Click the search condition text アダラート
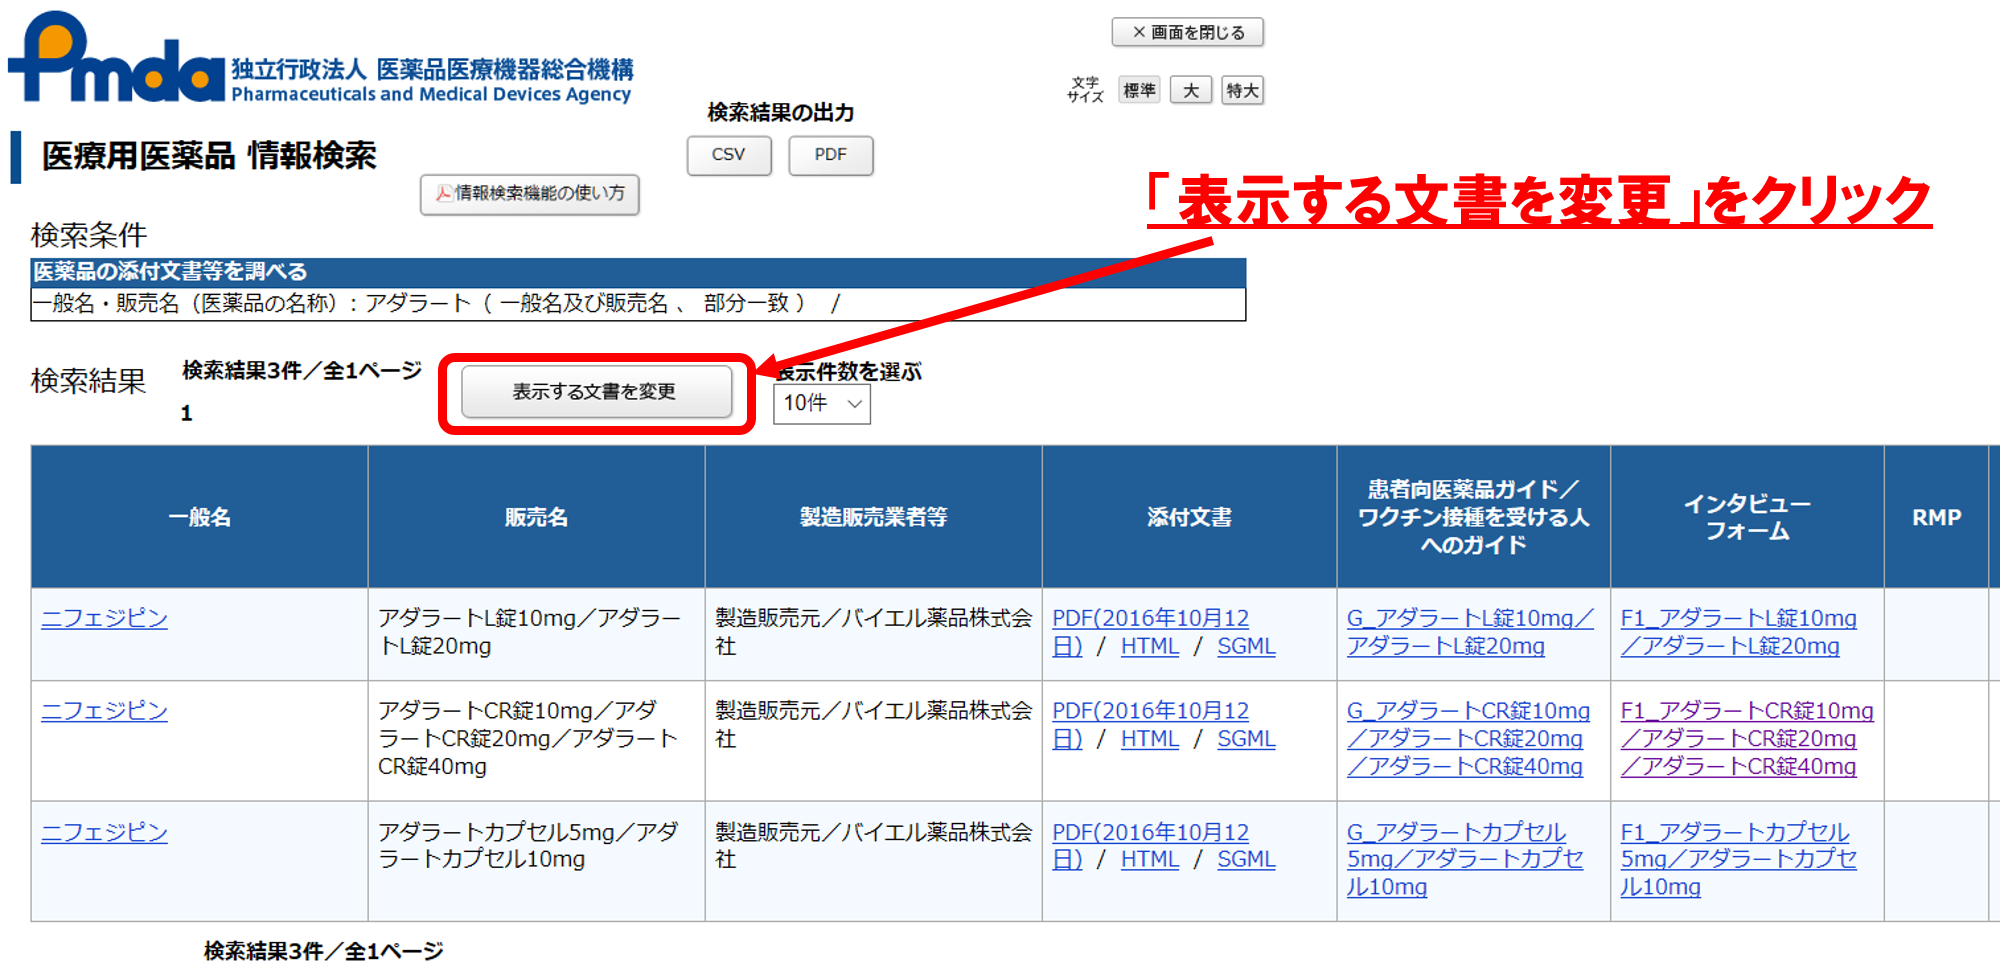Image resolution: width=2000 pixels, height=979 pixels. point(418,303)
